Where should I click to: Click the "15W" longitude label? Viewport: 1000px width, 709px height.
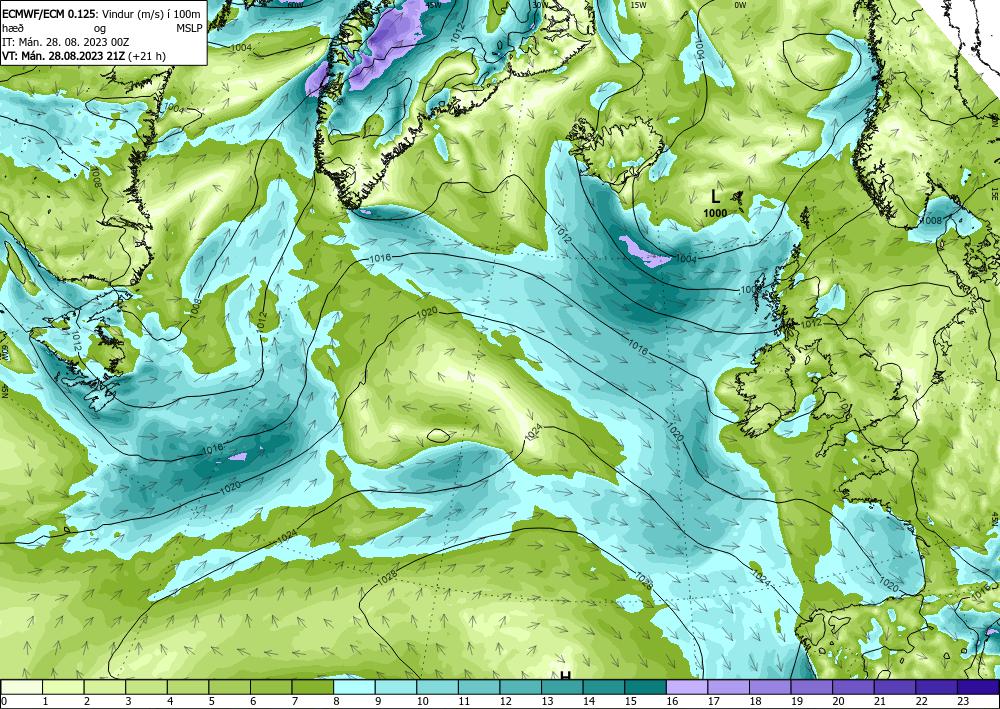638,4
